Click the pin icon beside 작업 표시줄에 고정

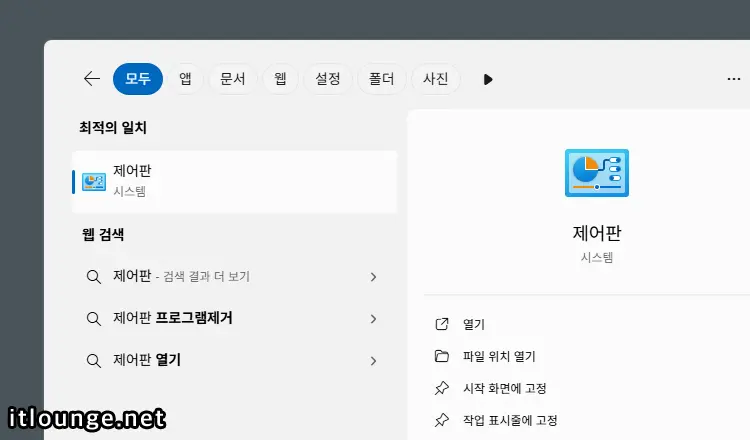442,420
